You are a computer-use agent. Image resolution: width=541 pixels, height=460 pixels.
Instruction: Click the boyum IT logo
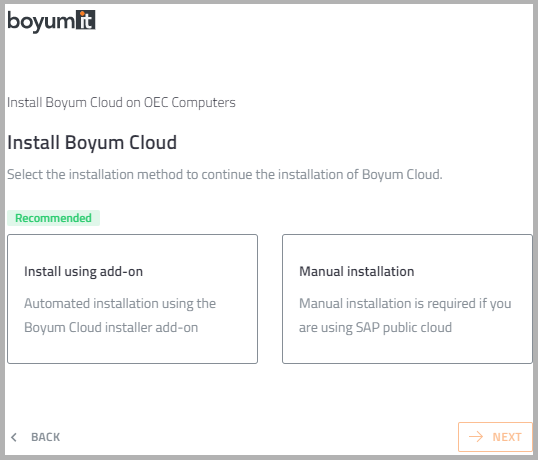51,21
